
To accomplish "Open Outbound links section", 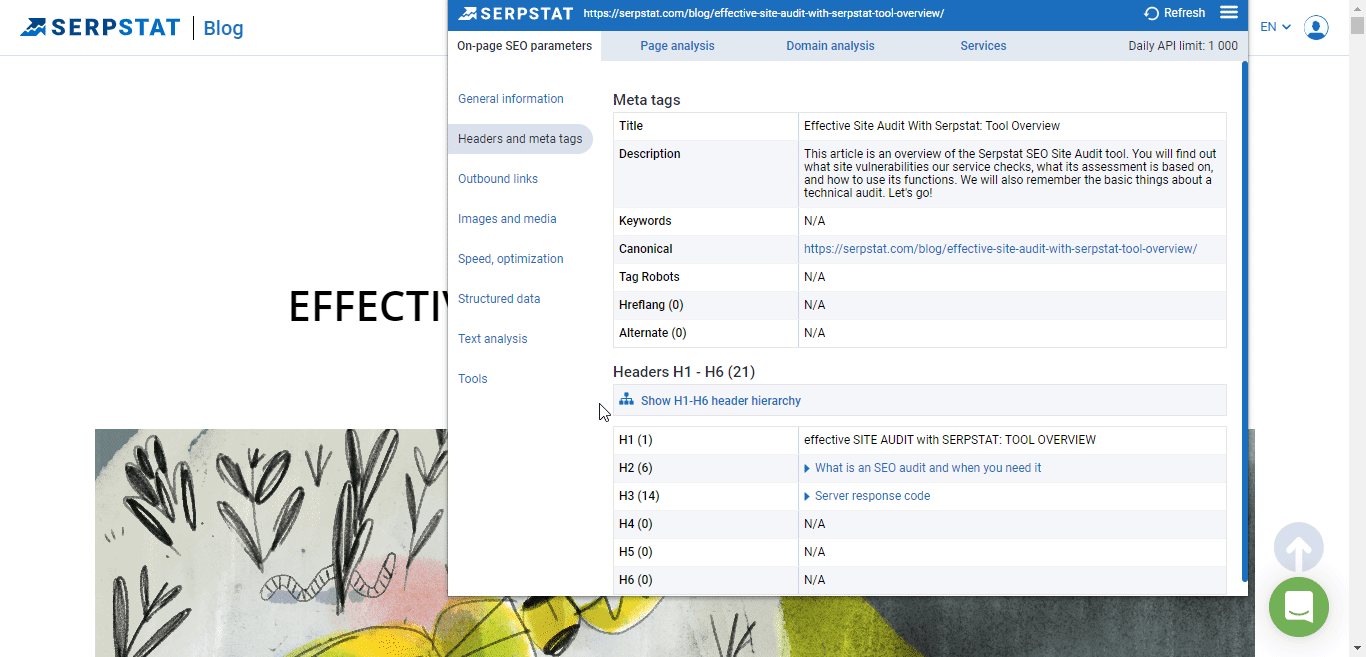I will click(498, 179).
